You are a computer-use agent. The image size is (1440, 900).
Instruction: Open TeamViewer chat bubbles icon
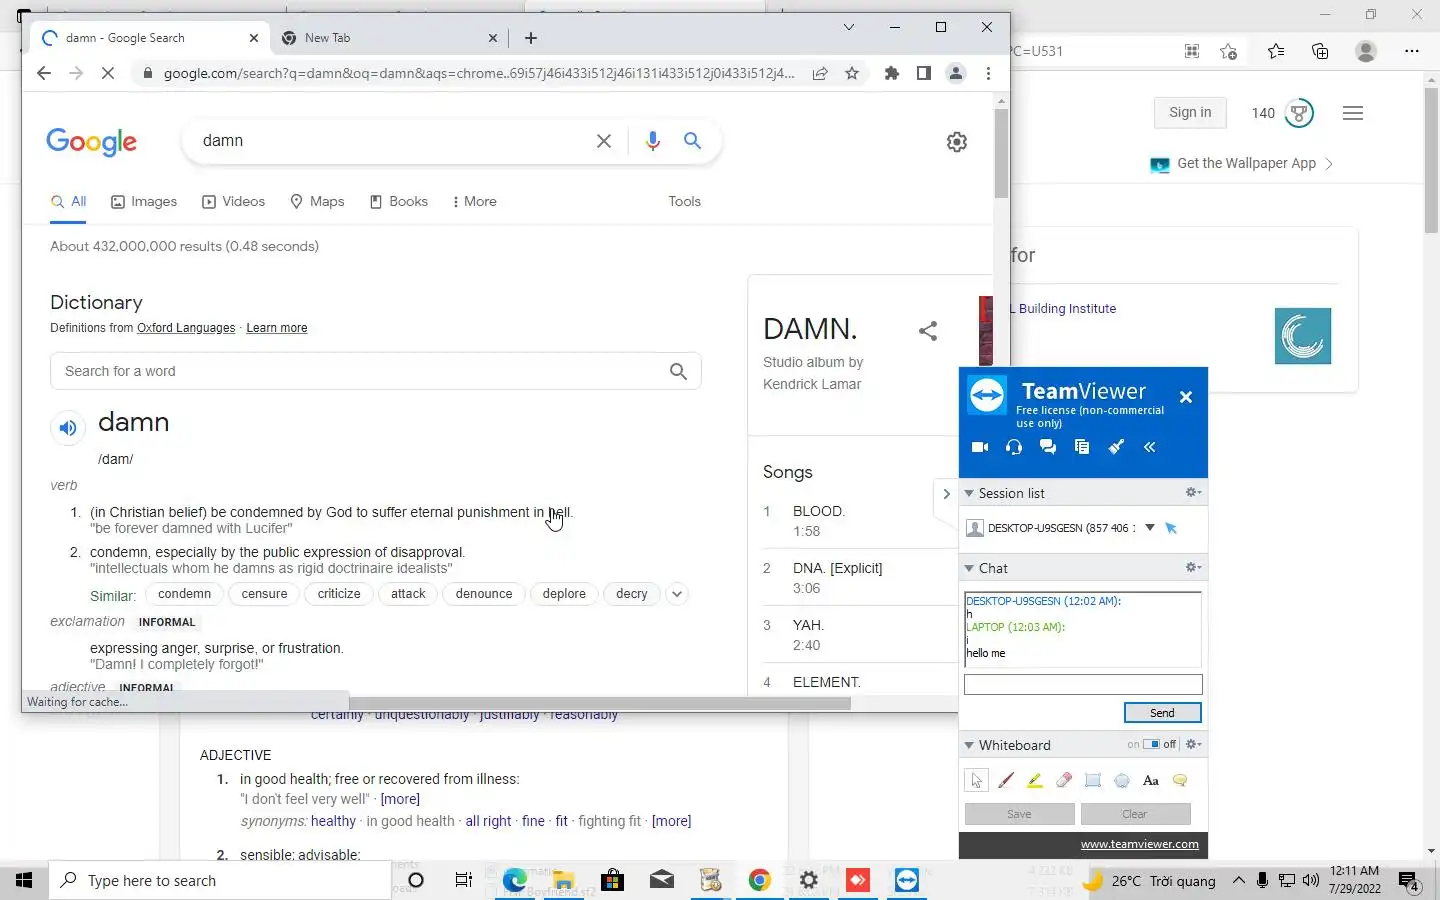coord(1048,447)
